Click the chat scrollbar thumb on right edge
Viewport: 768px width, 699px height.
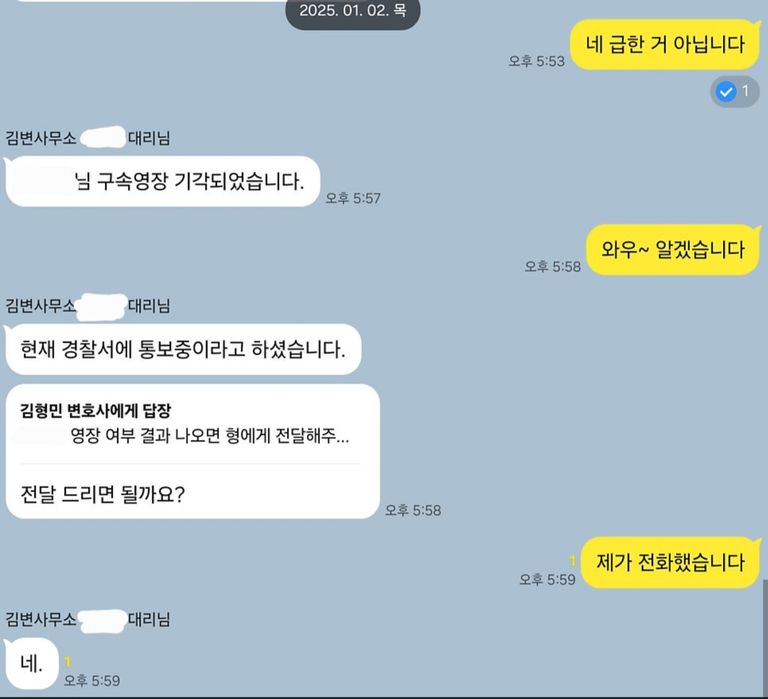(765, 638)
